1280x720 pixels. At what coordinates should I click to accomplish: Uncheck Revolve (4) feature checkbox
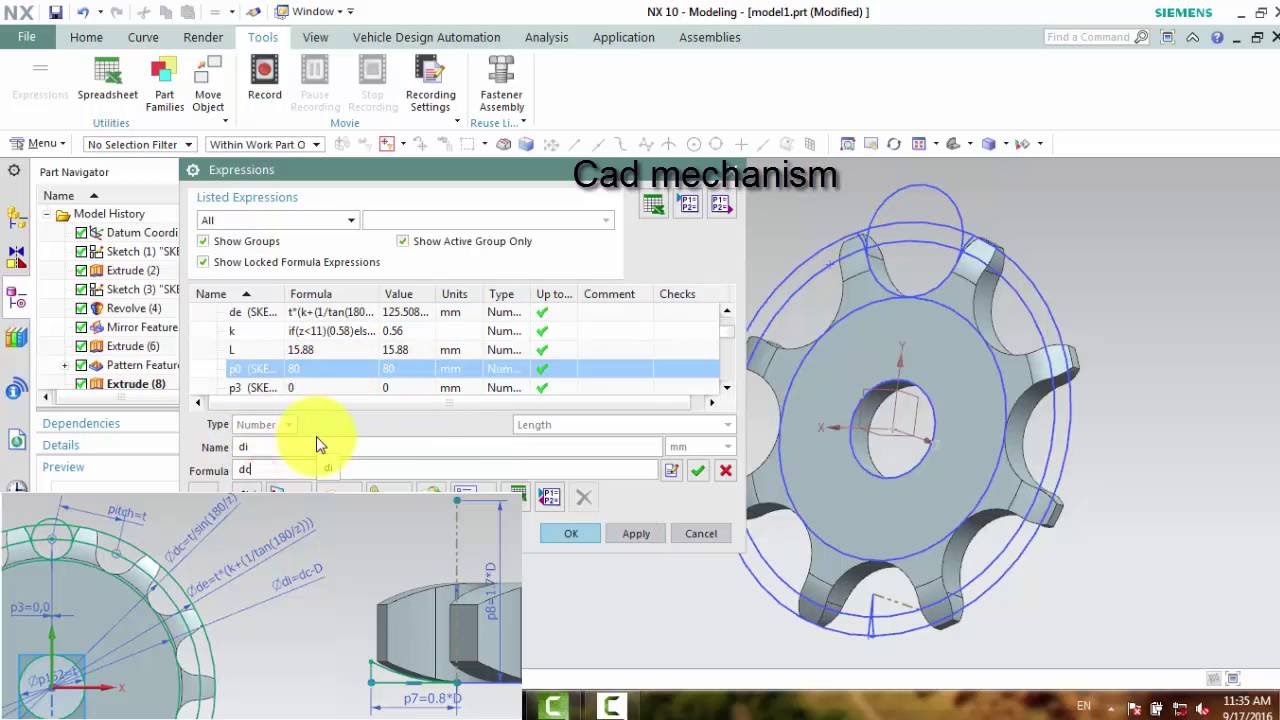coord(81,309)
